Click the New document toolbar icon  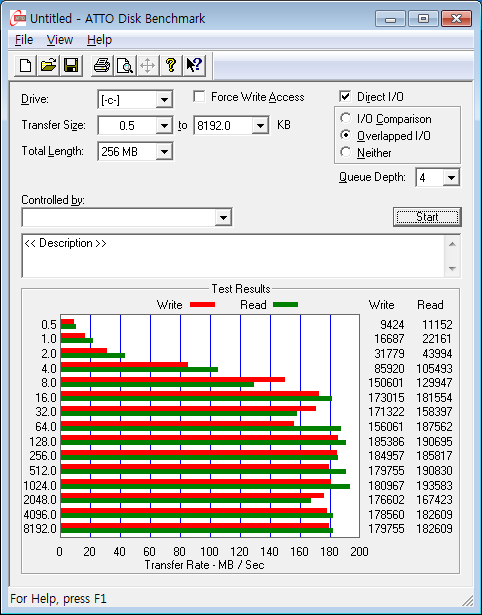click(x=25, y=65)
